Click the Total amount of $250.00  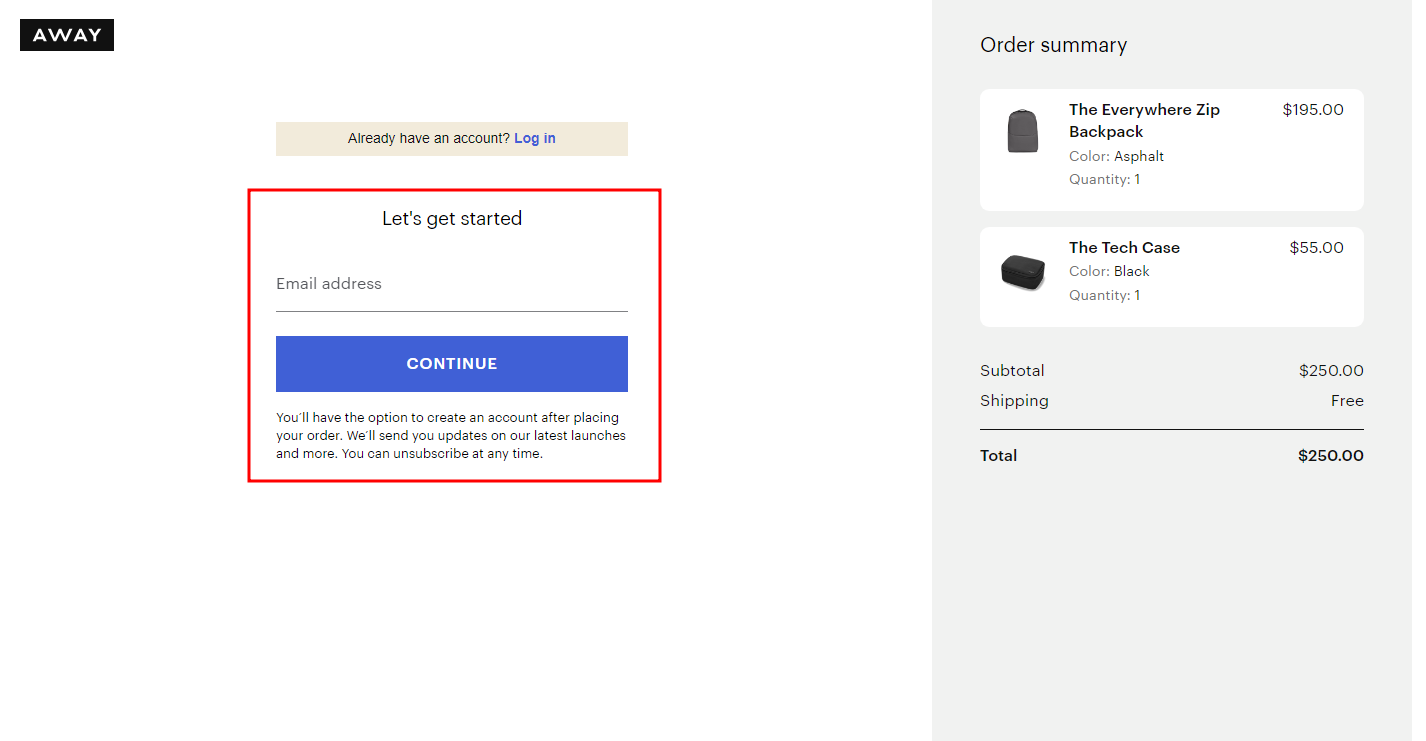click(x=1331, y=455)
